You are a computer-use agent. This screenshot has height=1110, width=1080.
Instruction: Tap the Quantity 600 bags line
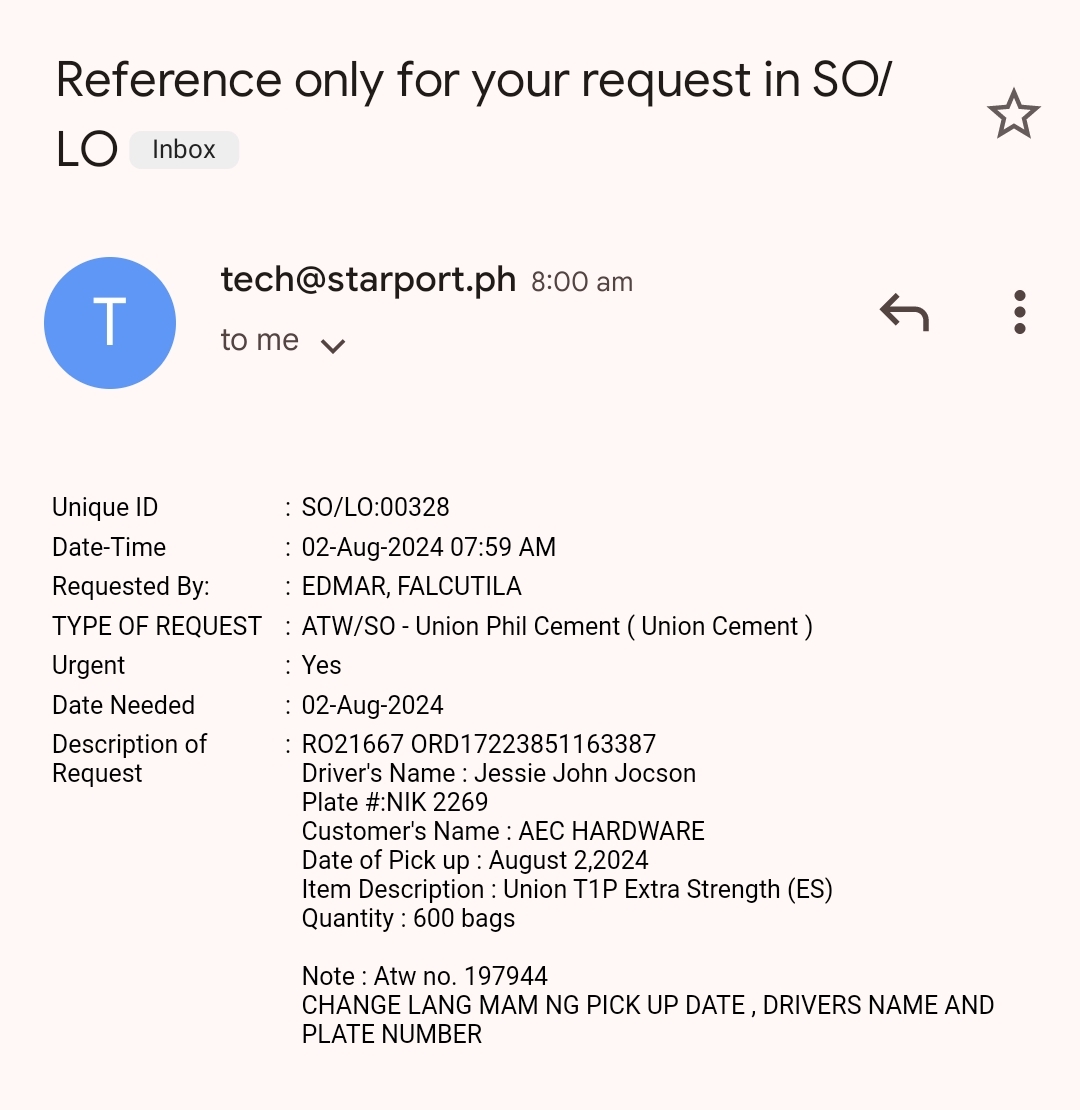click(x=408, y=919)
